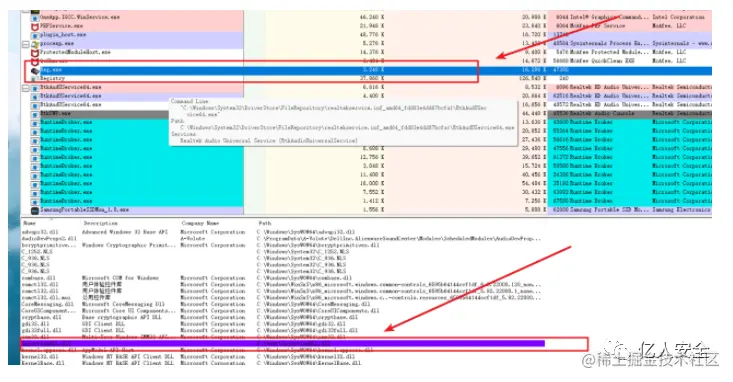The height and width of the screenshot is (382, 733).
Task: Click the Base cryptographic API DLL description
Action: click(122, 317)
